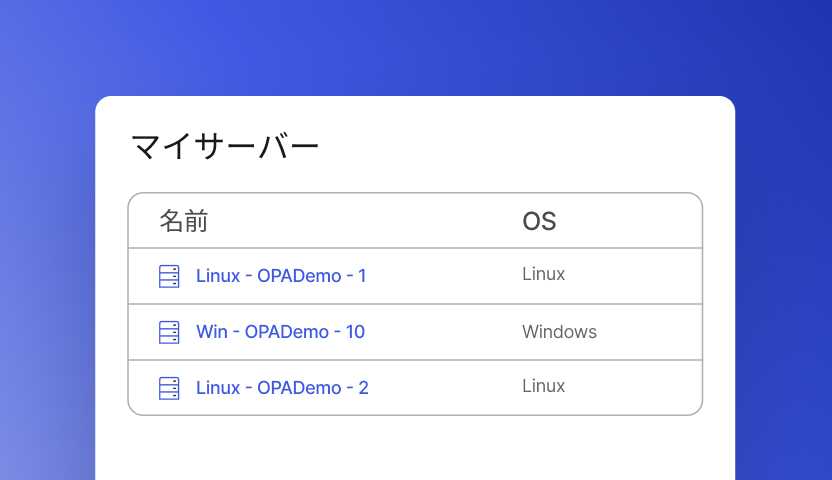Sort by the 名前 column header
This screenshot has width=832, height=480.
[184, 221]
